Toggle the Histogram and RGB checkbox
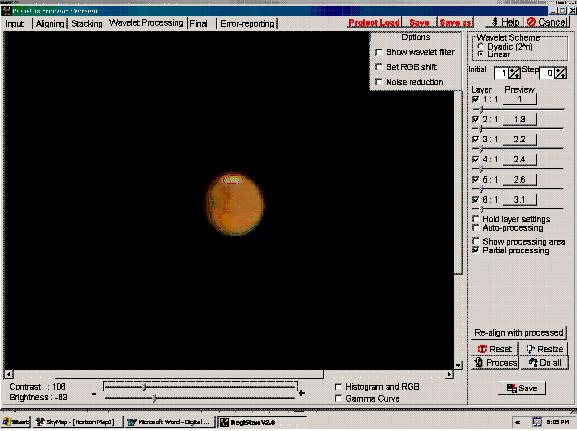The height and width of the screenshot is (431, 577). (x=338, y=386)
